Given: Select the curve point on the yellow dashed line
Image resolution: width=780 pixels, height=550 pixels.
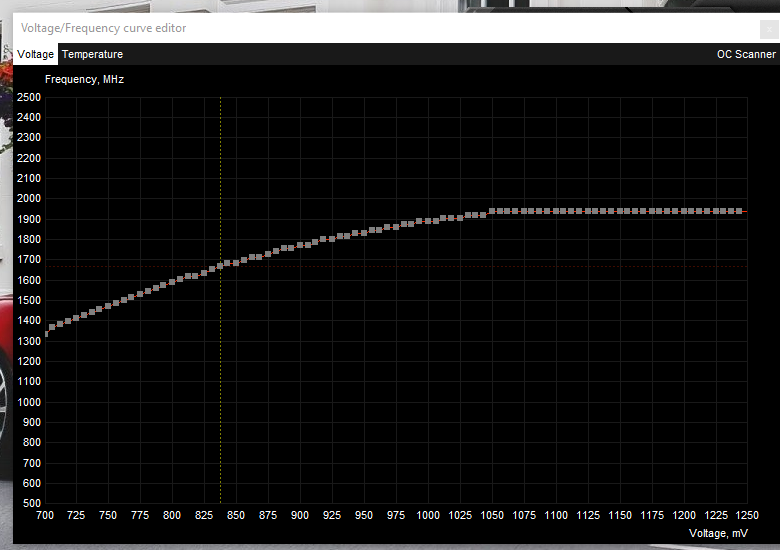Looking at the screenshot, I should (x=220, y=266).
